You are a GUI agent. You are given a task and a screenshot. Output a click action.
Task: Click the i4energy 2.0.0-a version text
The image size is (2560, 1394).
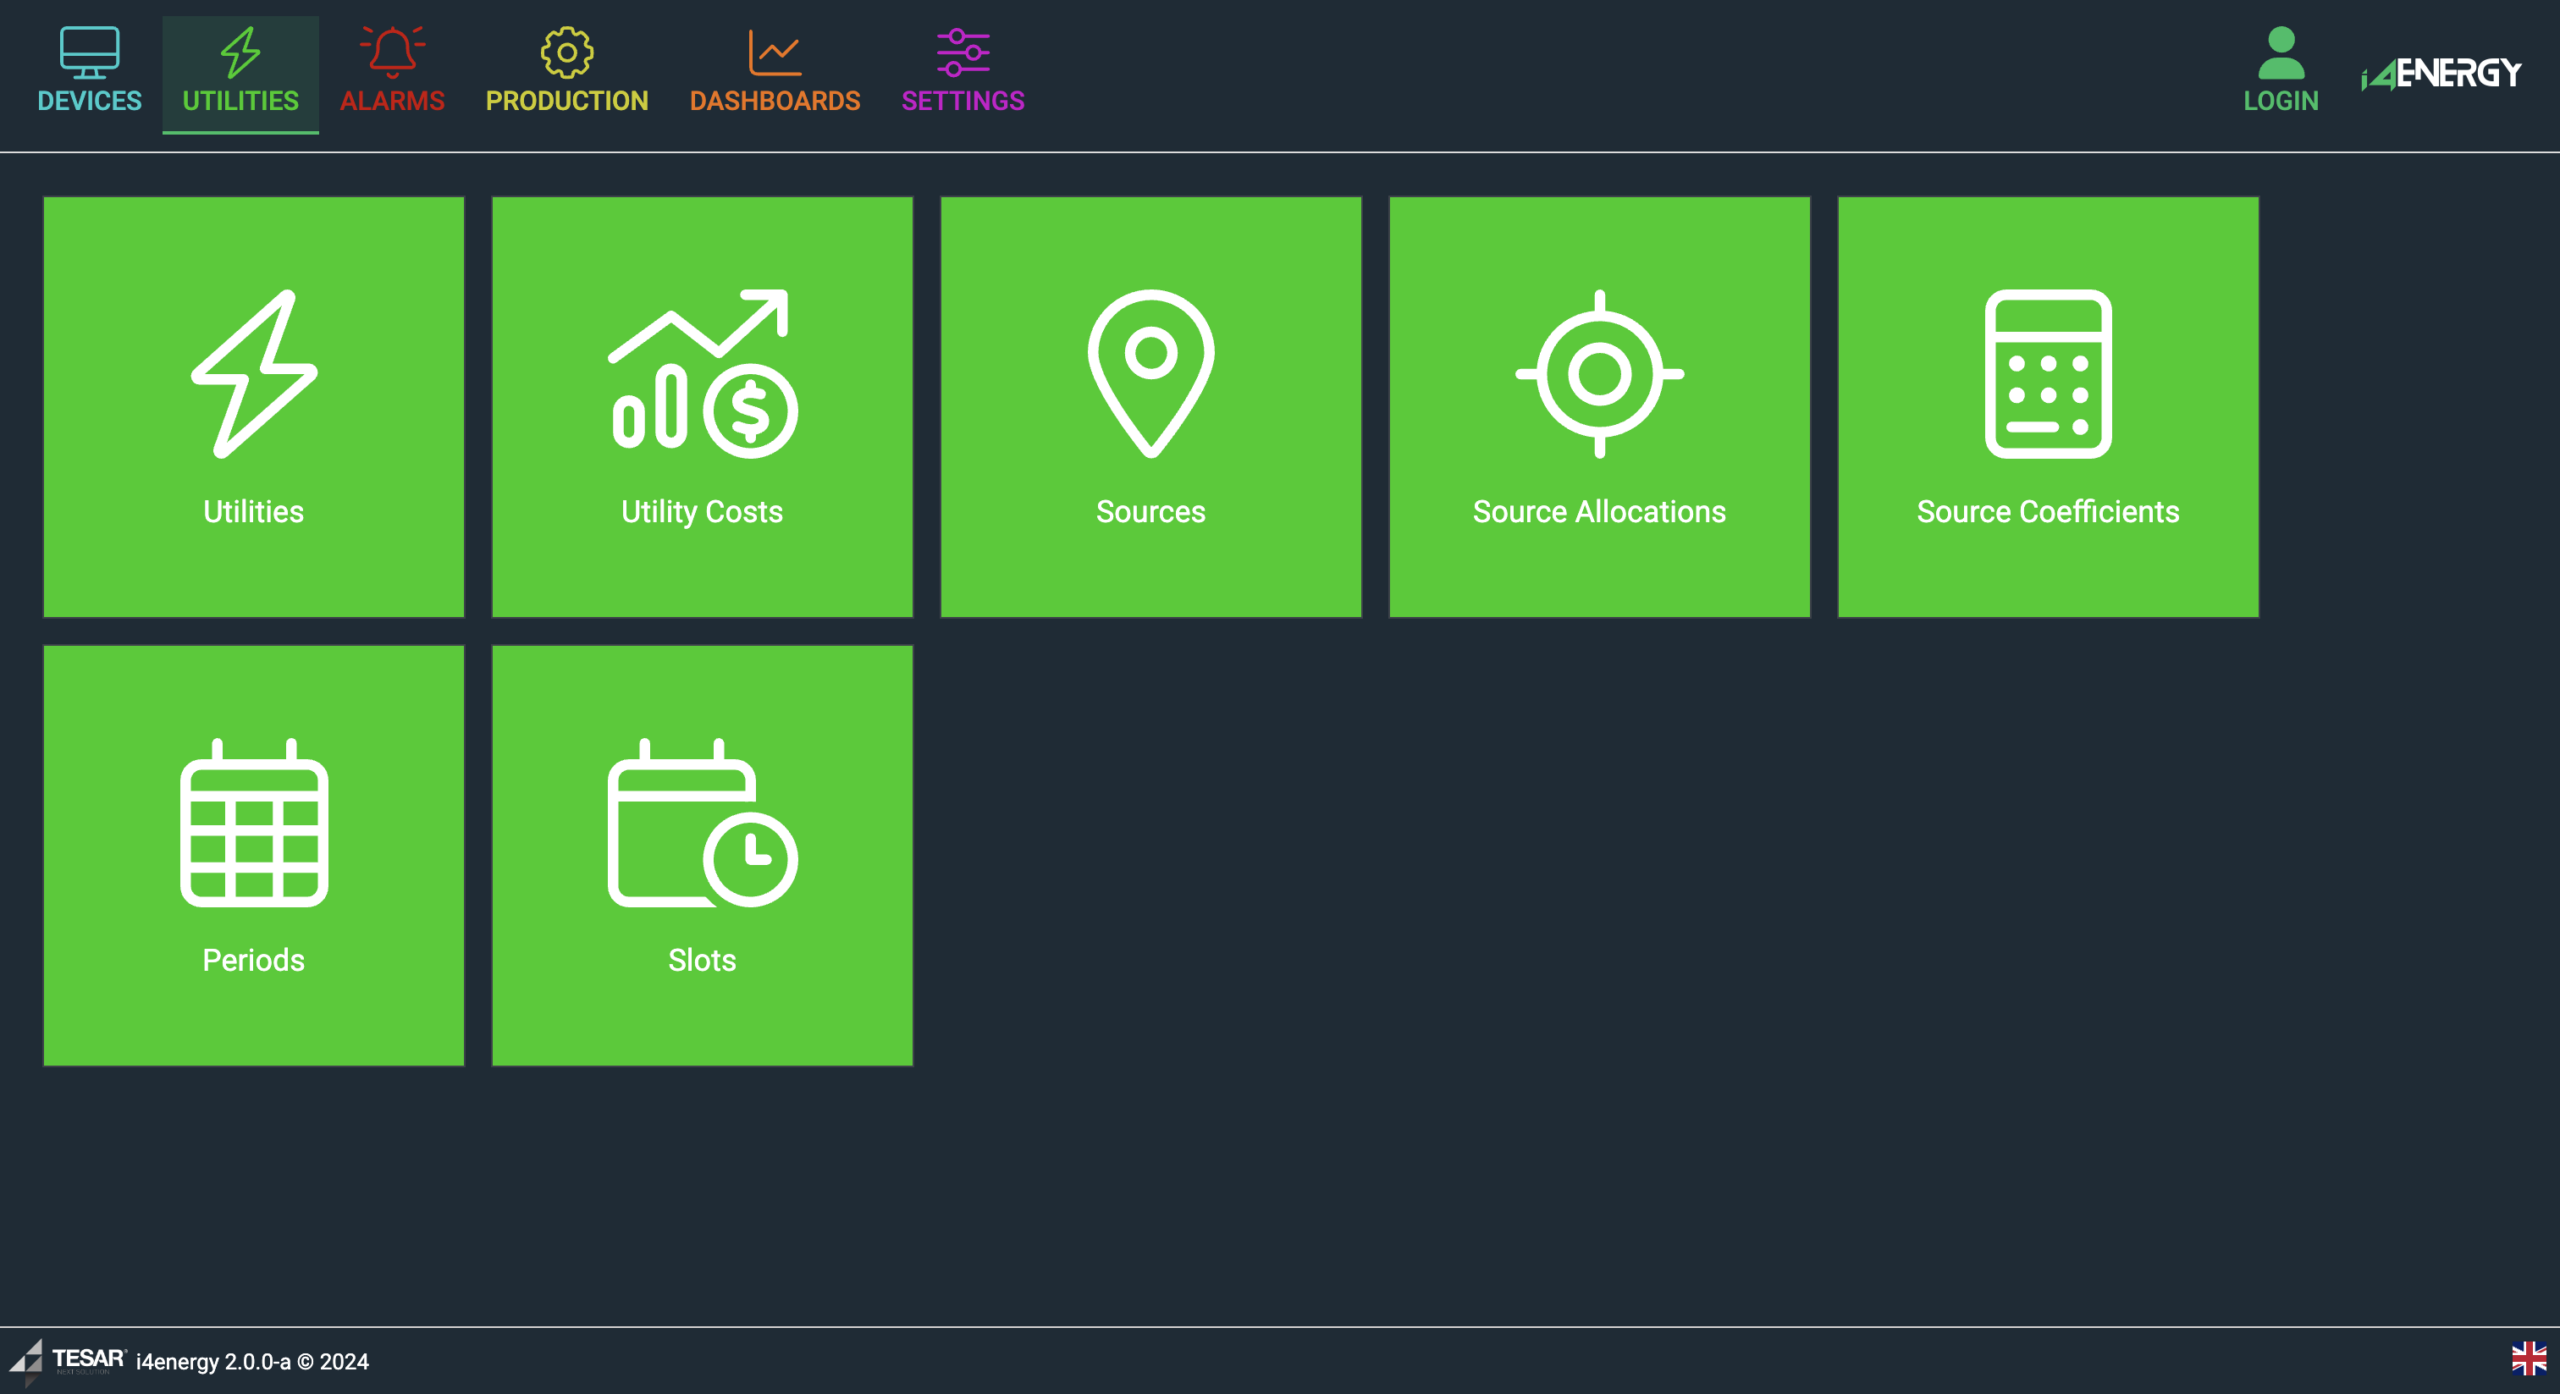point(252,1362)
